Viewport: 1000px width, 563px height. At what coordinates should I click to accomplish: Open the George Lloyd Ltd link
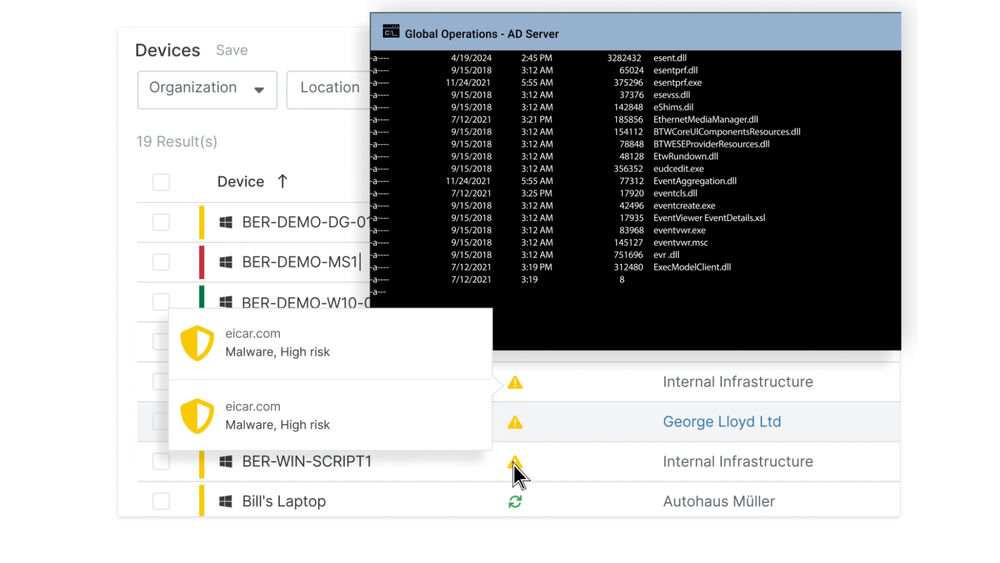[722, 421]
